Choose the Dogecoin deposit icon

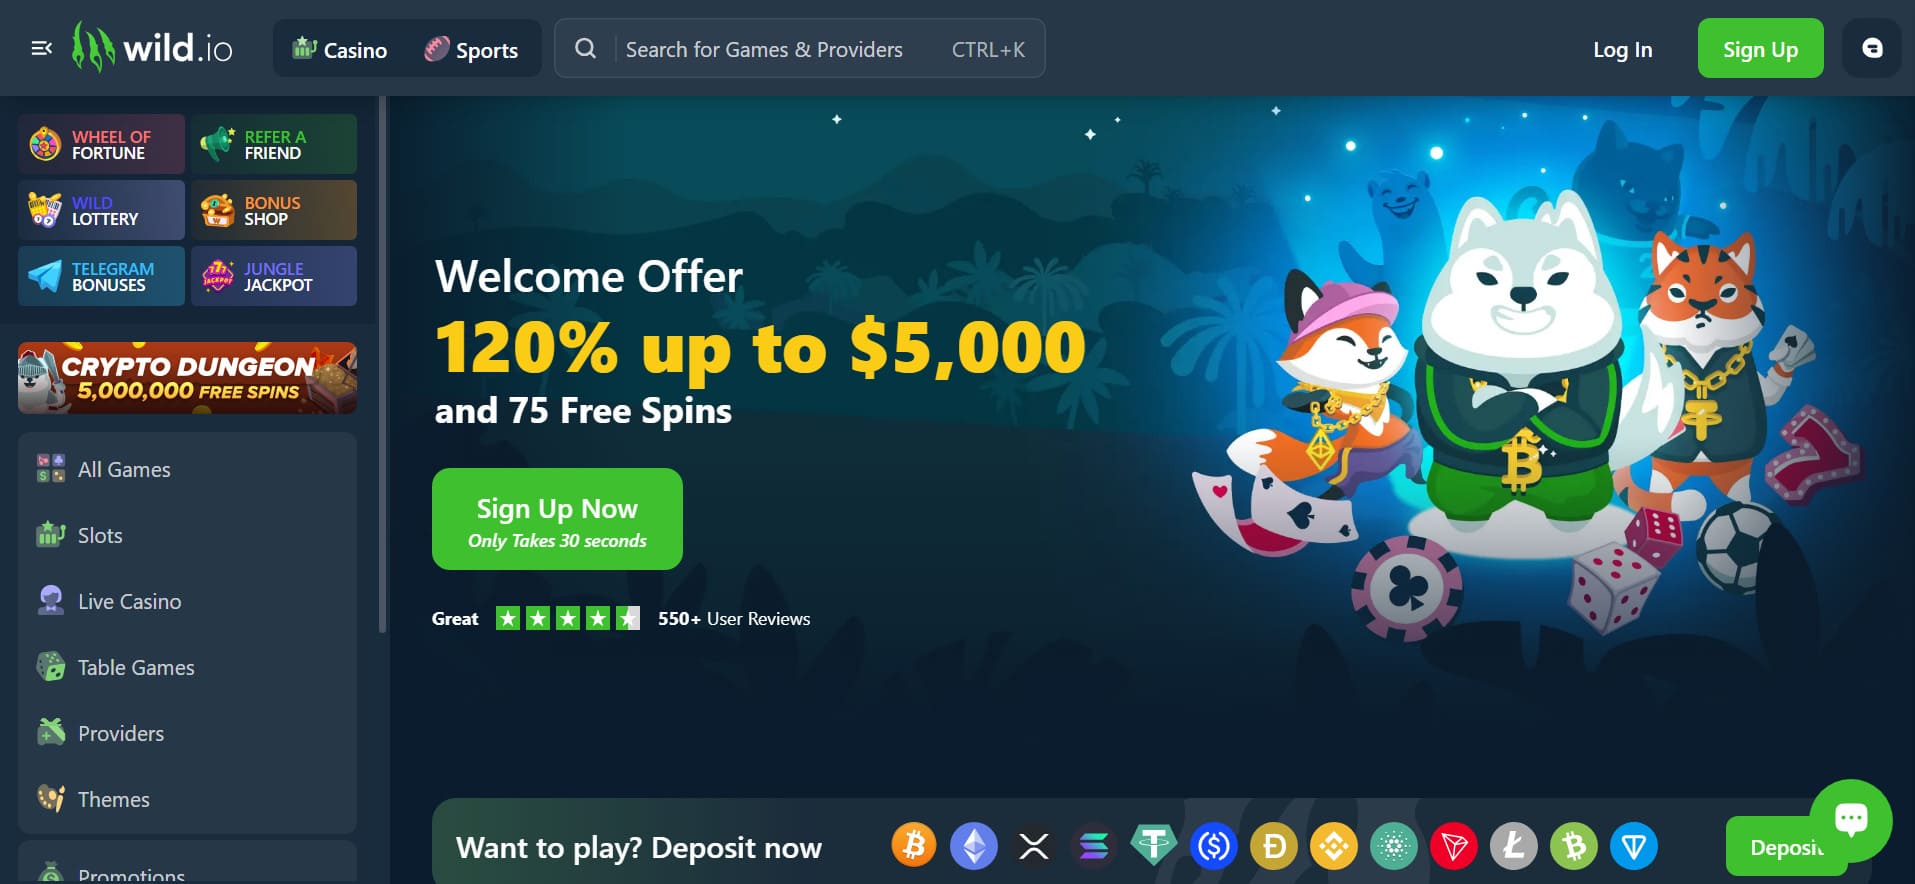point(1273,846)
